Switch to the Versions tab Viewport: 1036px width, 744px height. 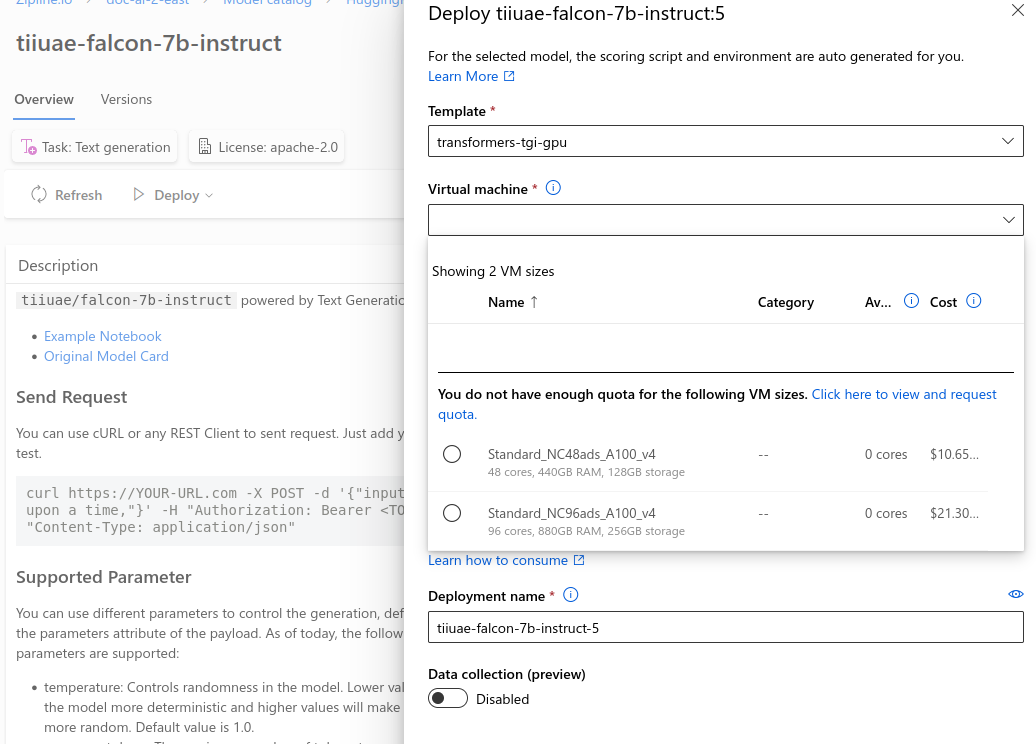[x=126, y=99]
